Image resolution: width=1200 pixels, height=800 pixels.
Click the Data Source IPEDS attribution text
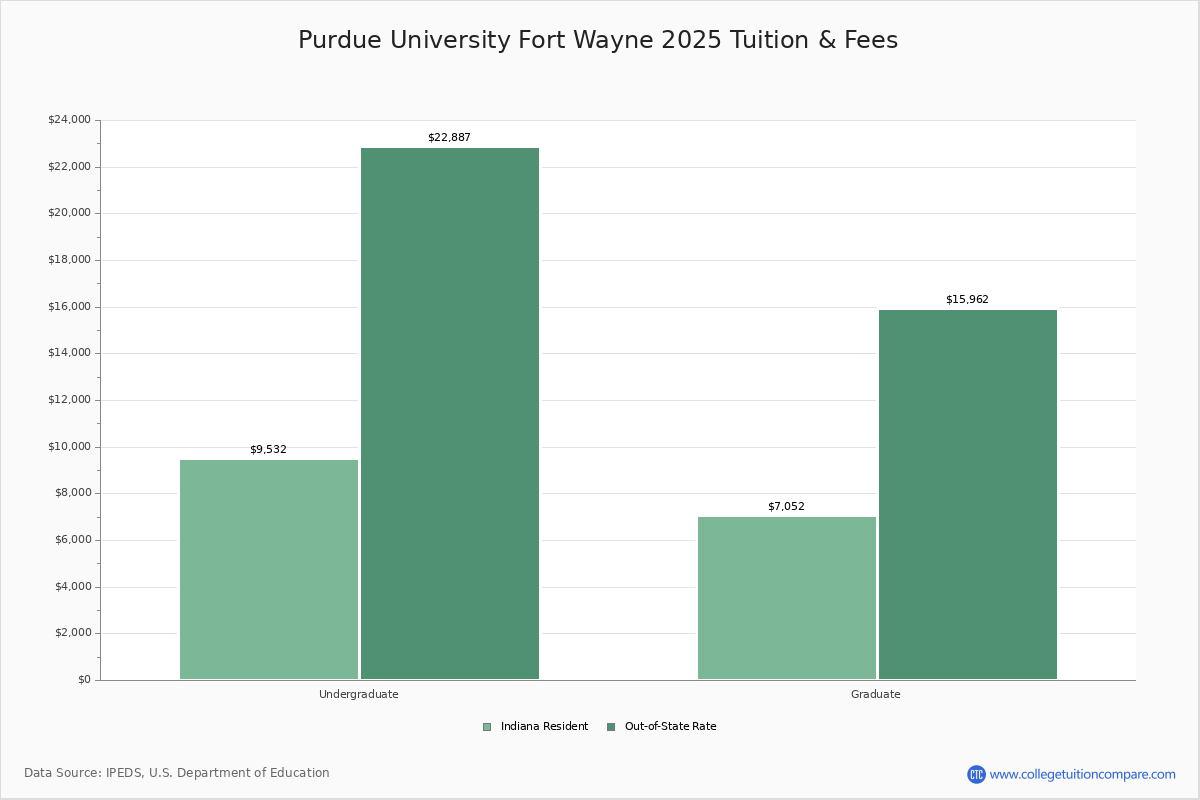(178, 772)
